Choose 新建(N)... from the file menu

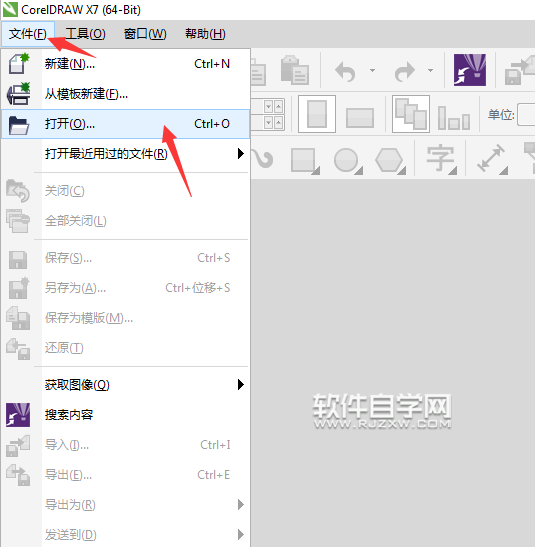126,64
